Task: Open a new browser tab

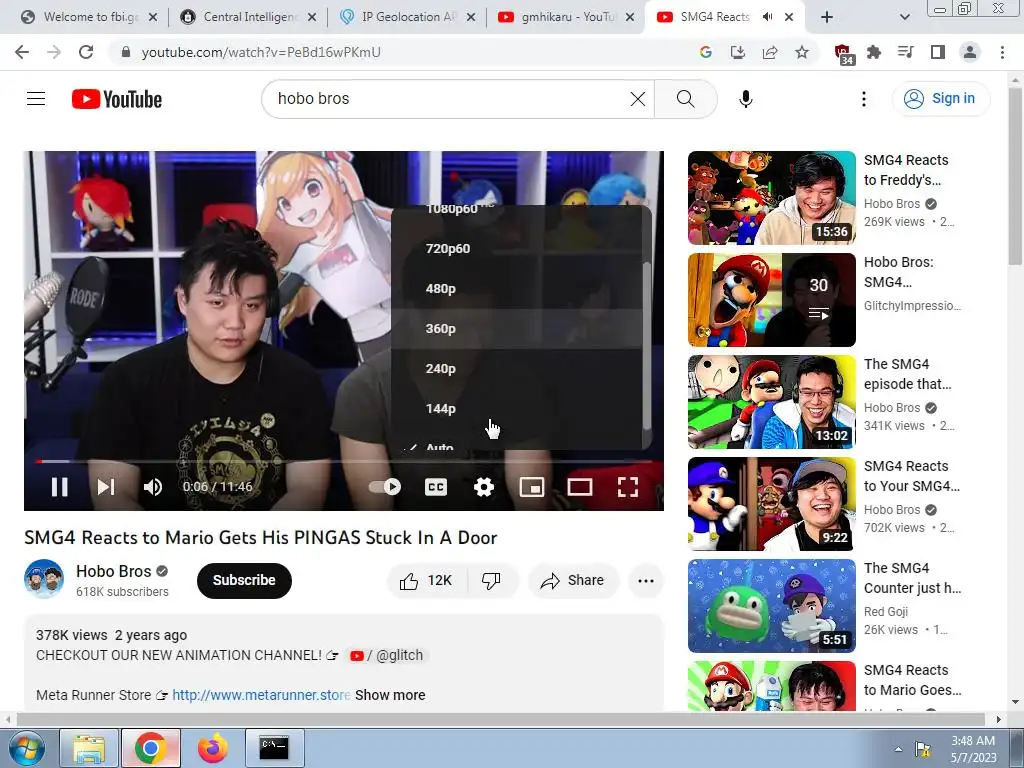Action: pos(827,18)
